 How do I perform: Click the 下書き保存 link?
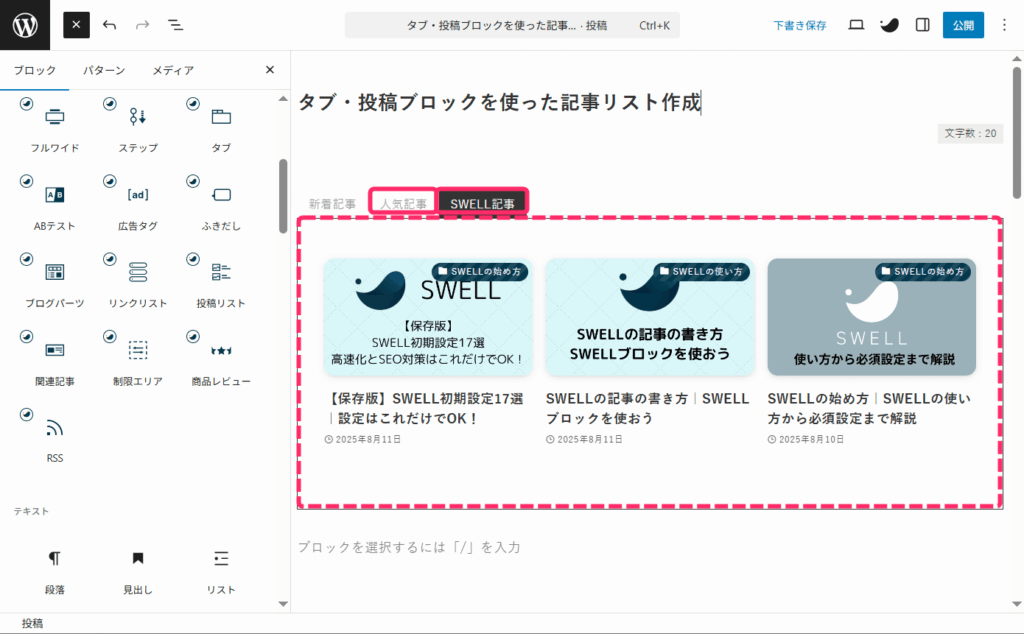click(x=799, y=25)
